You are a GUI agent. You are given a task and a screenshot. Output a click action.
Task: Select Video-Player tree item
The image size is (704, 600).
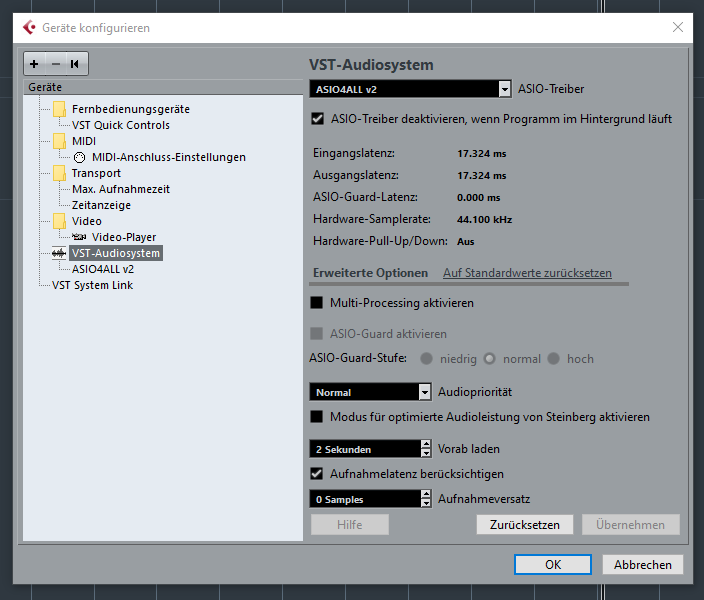pyautogui.click(x=124, y=237)
